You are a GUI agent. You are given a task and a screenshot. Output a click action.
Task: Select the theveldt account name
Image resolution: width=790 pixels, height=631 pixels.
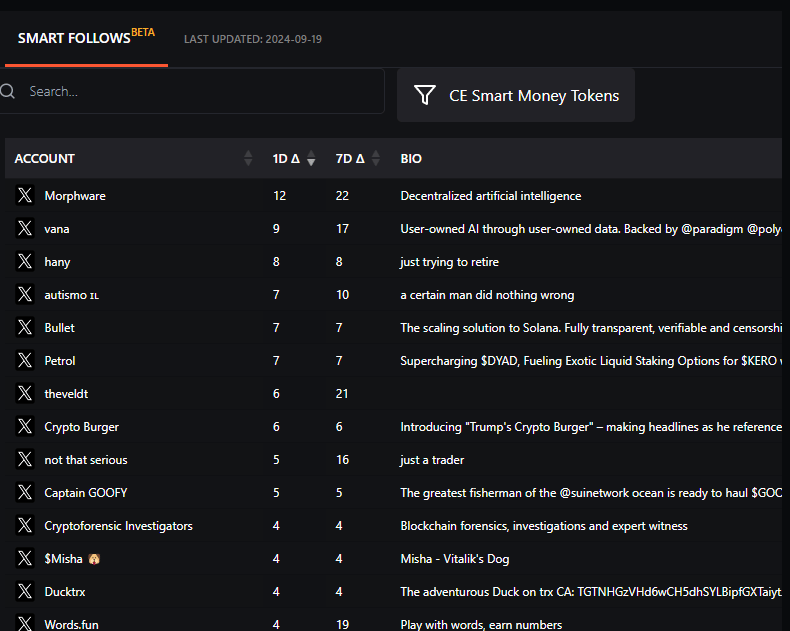pyautogui.click(x=66, y=394)
